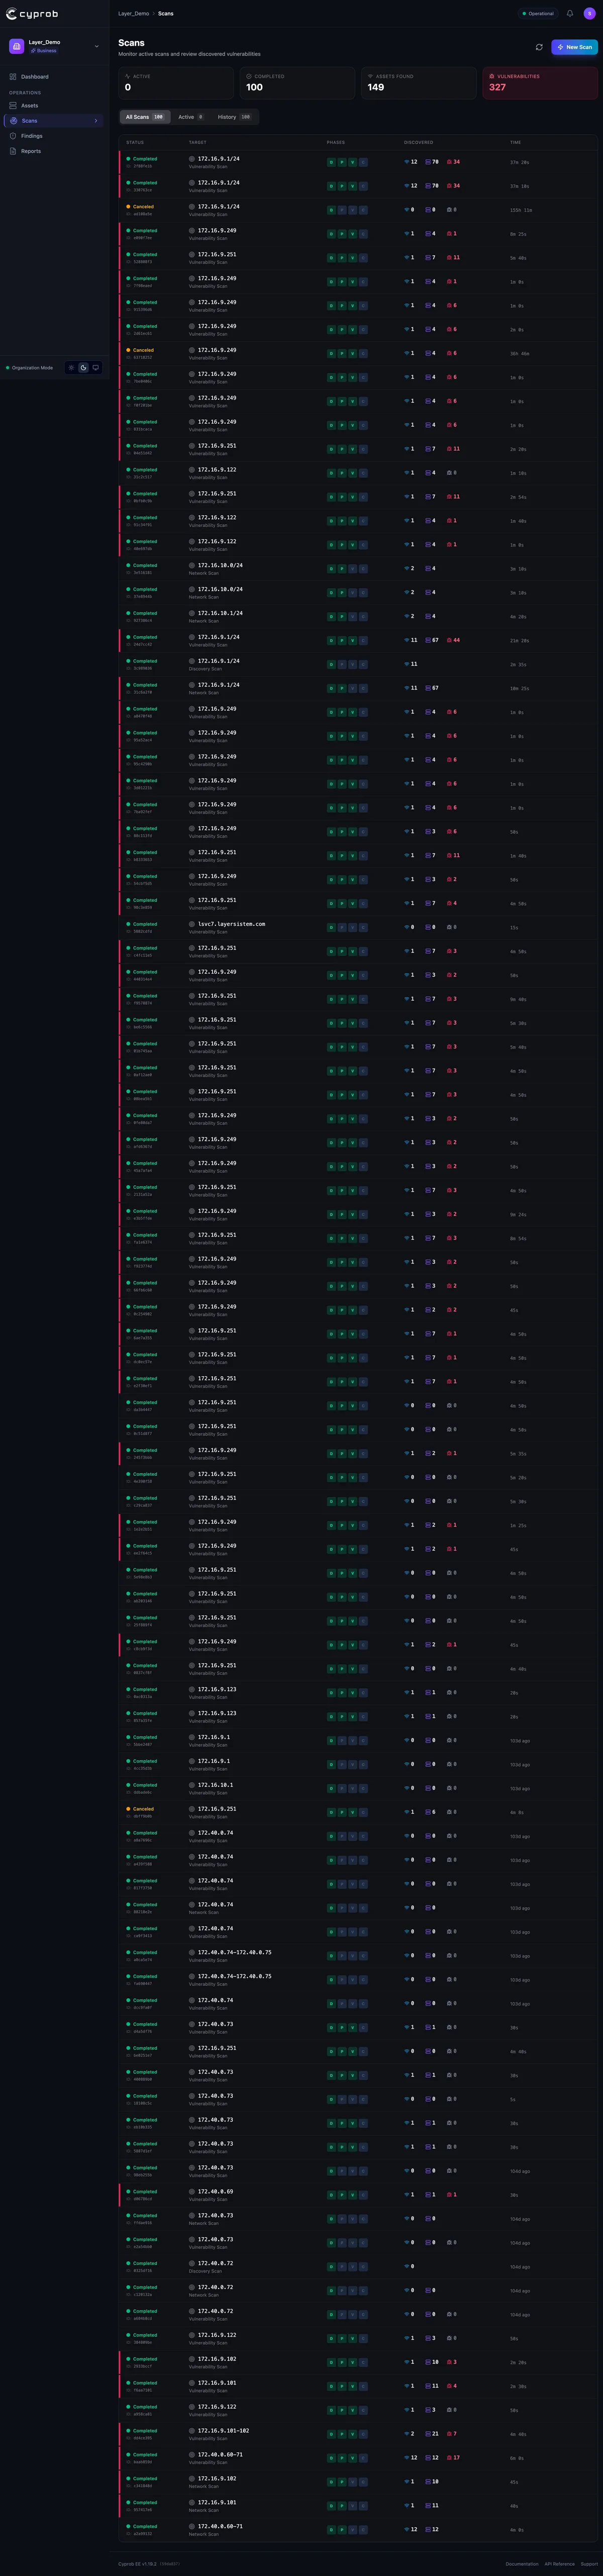Click the refresh scans icon
The image size is (603, 2576).
tap(540, 47)
